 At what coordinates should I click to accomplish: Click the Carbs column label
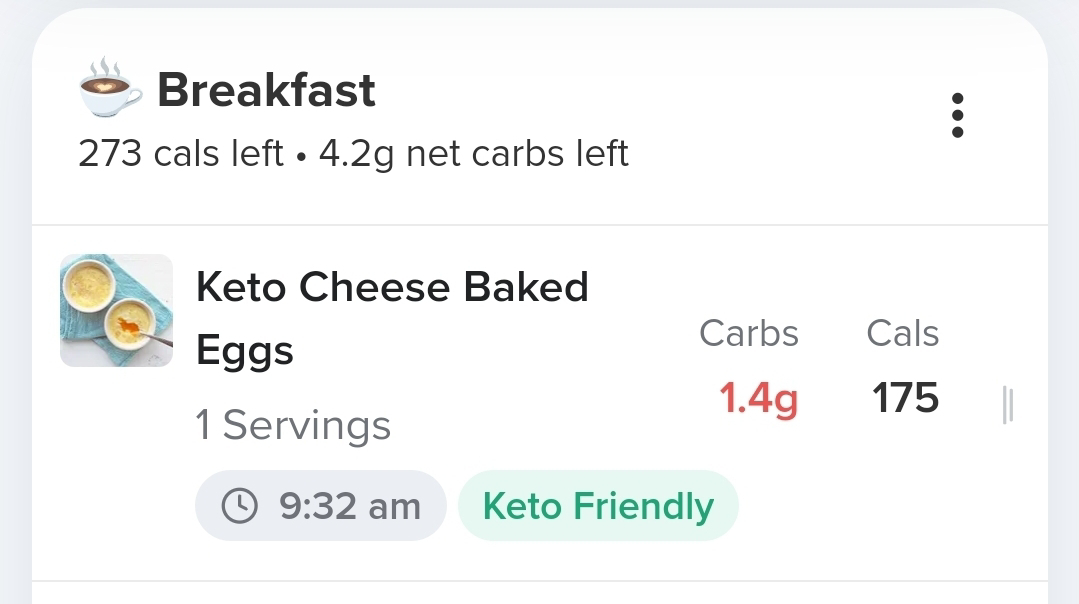[749, 333]
